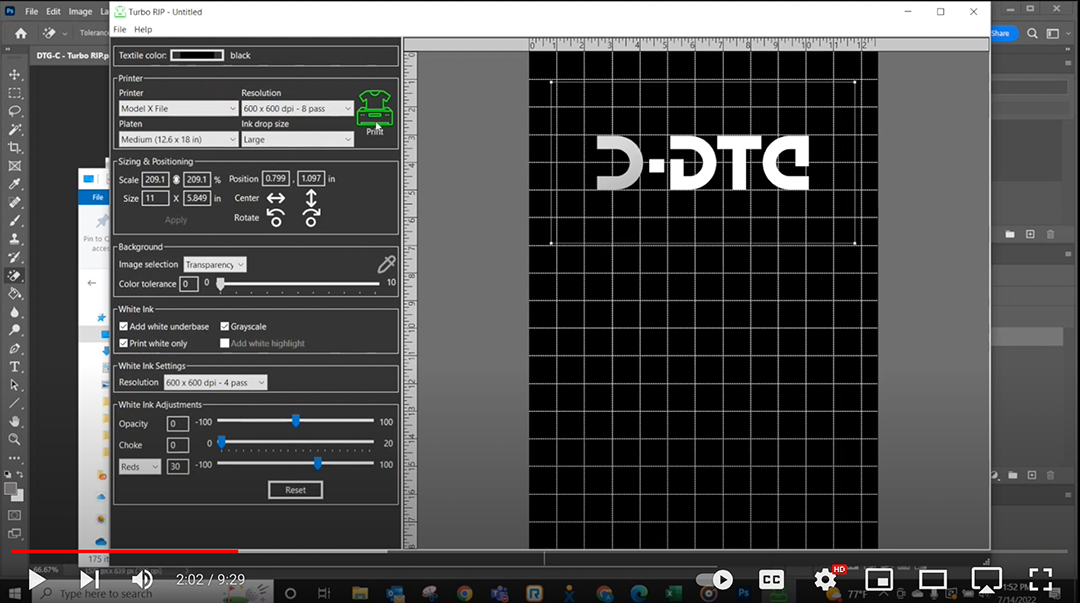
Task: Center the image vertically with arrow icon
Action: (311, 198)
